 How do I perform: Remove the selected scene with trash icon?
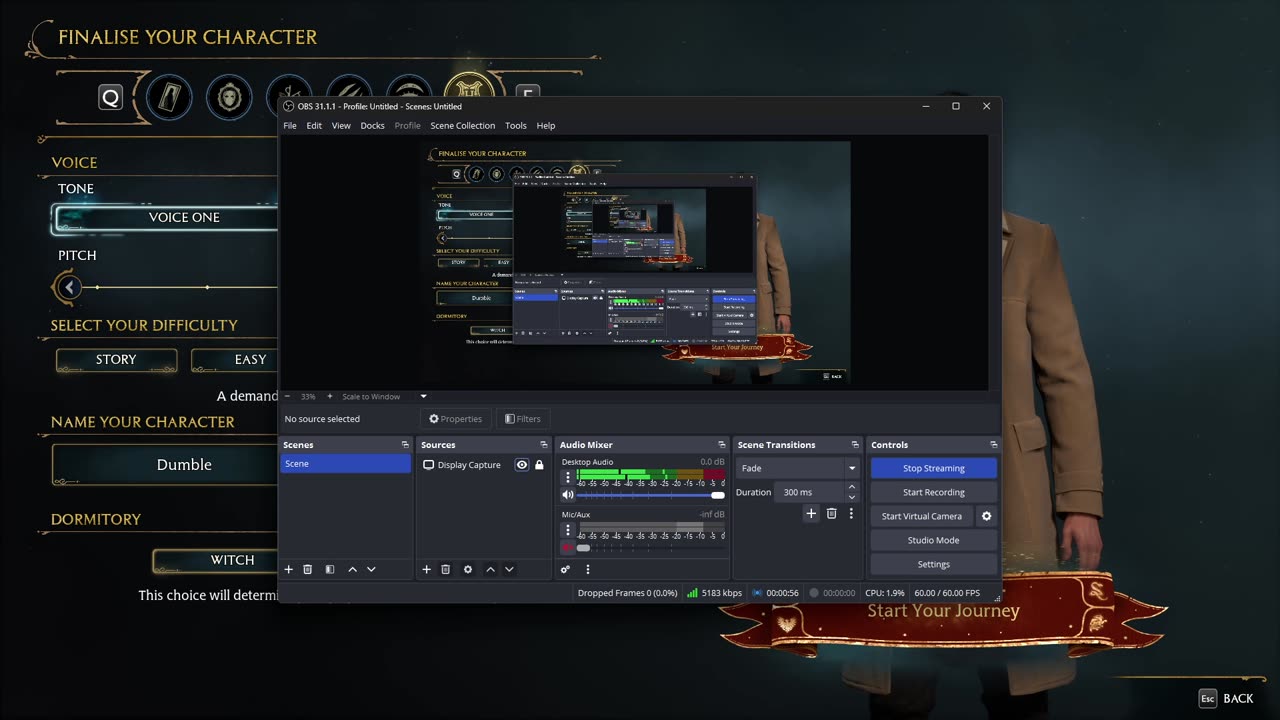click(x=308, y=569)
